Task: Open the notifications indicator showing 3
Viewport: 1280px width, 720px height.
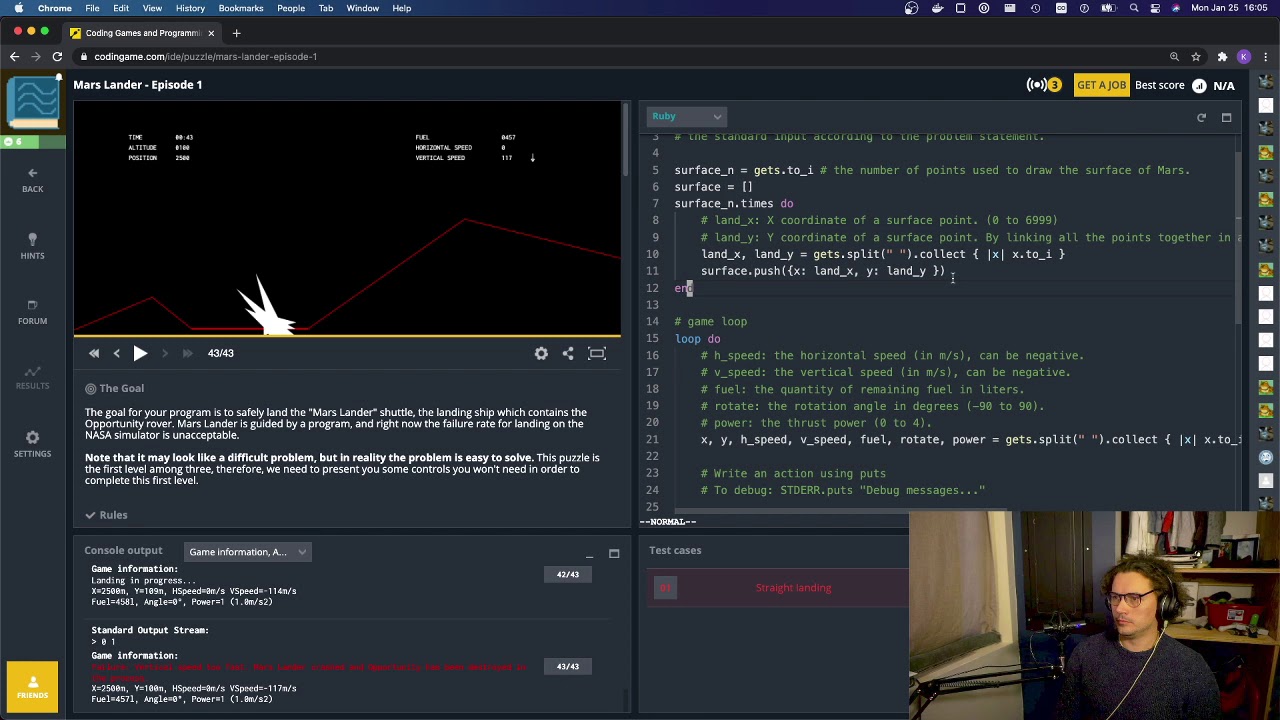Action: tap(1045, 85)
